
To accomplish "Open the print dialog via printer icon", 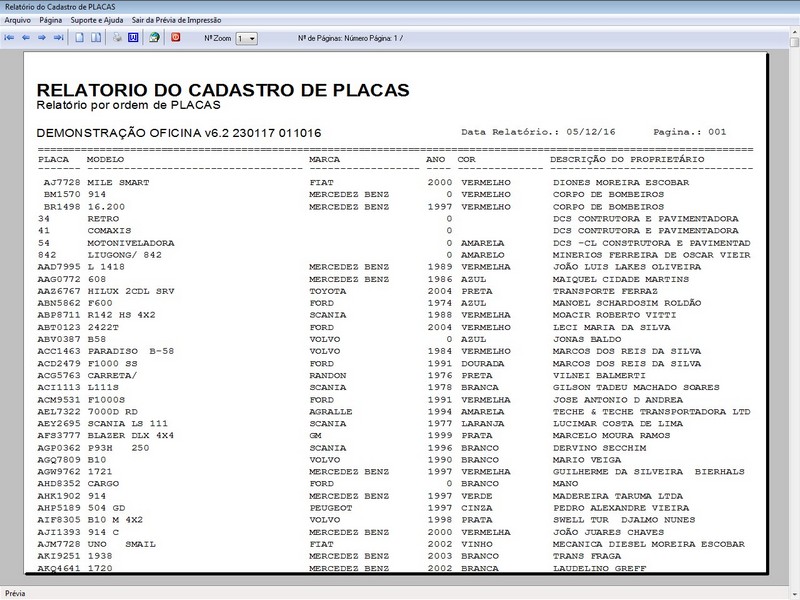I will (x=116, y=37).
